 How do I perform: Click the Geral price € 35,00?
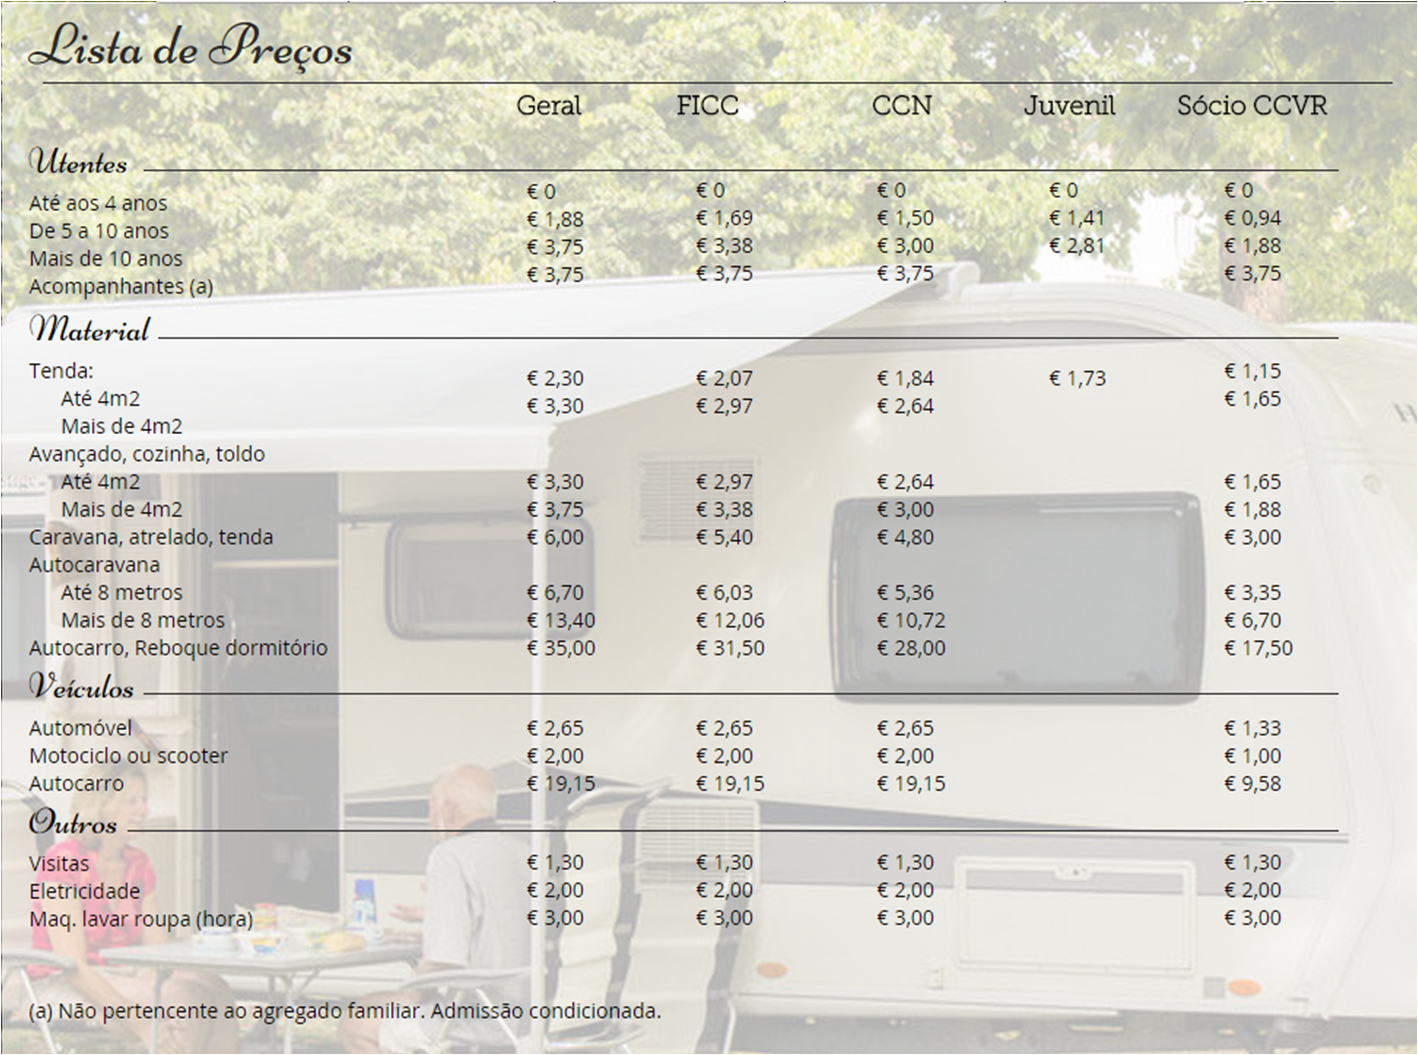[561, 648]
